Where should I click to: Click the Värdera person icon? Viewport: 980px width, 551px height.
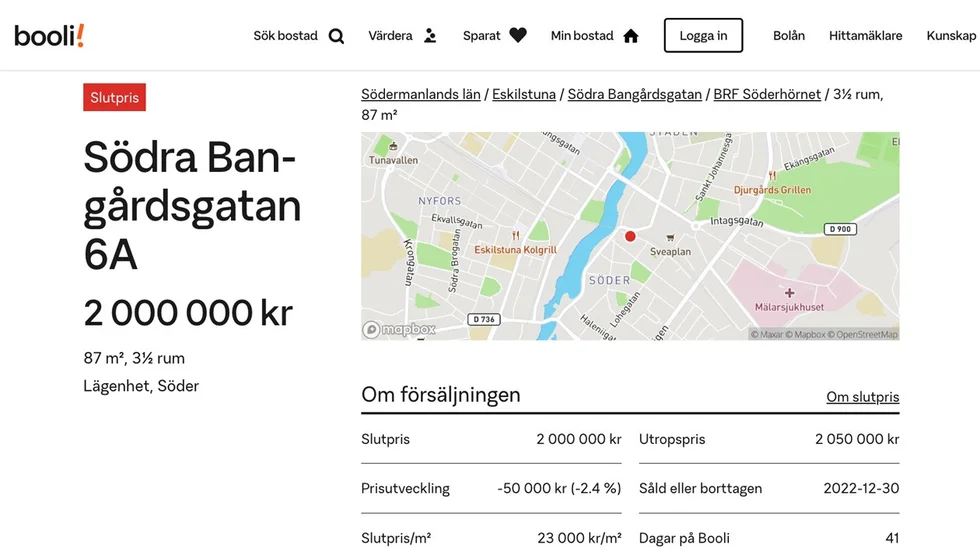pyautogui.click(x=430, y=36)
